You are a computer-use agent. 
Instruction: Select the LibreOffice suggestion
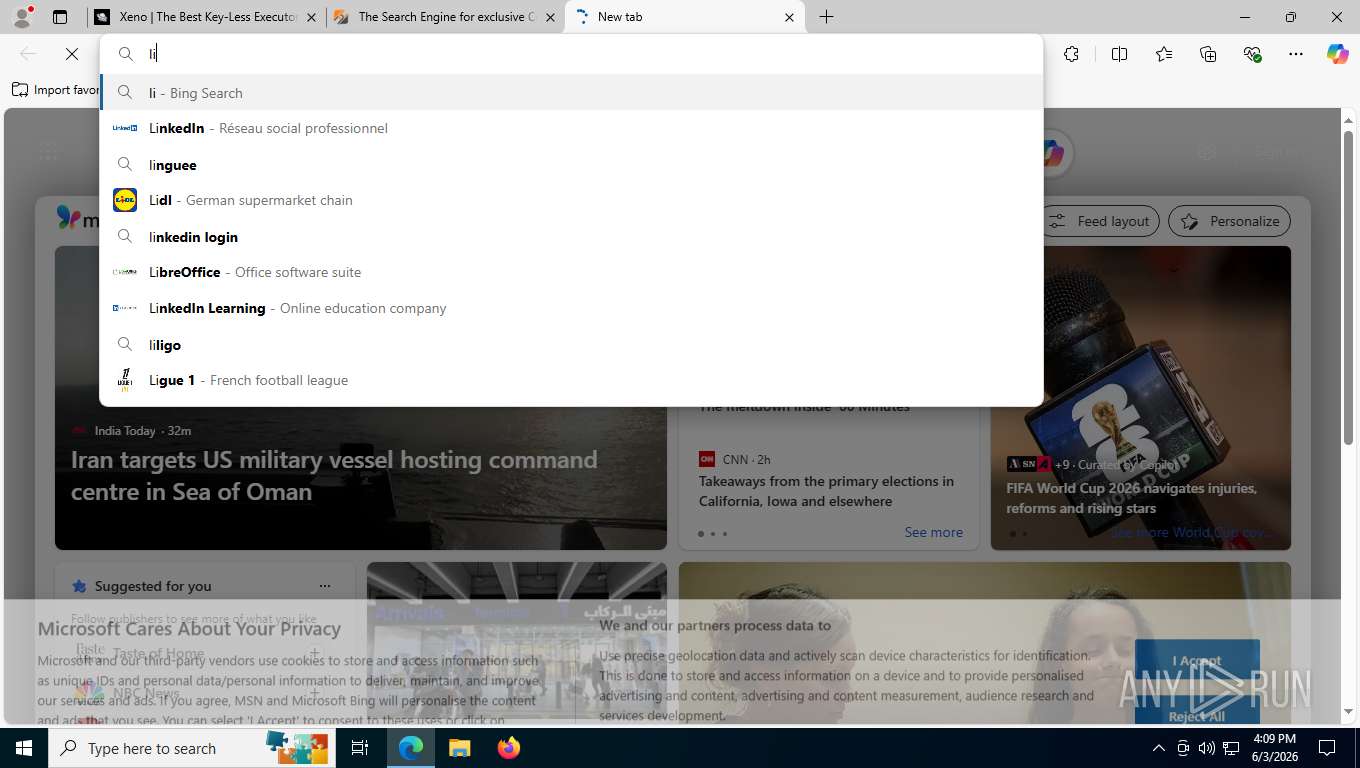pyautogui.click(x=571, y=272)
